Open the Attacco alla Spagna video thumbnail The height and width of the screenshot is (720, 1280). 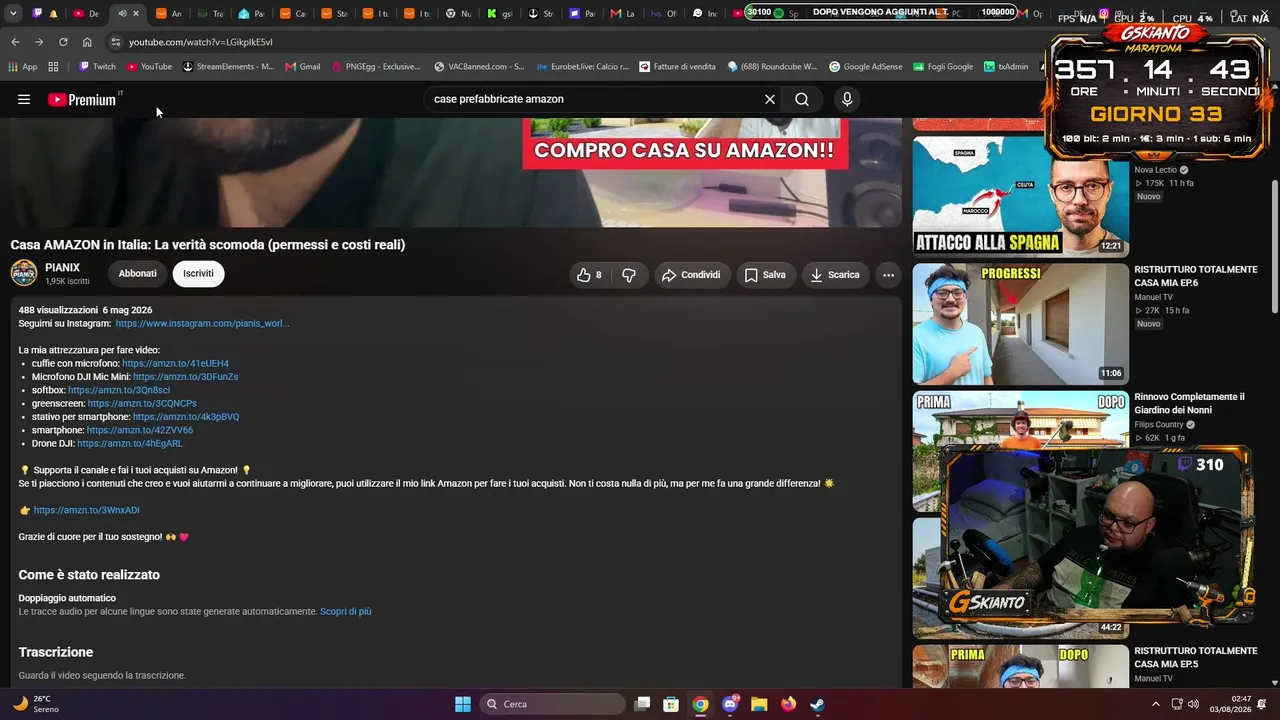1020,196
